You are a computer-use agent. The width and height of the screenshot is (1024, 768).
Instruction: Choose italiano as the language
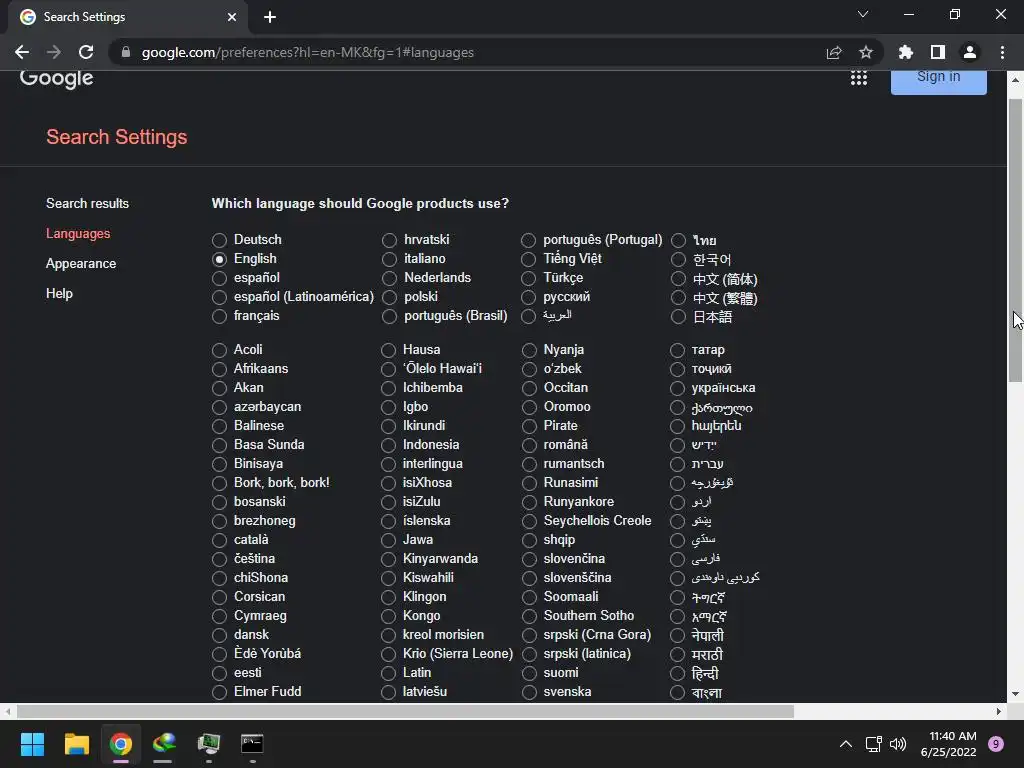click(389, 259)
